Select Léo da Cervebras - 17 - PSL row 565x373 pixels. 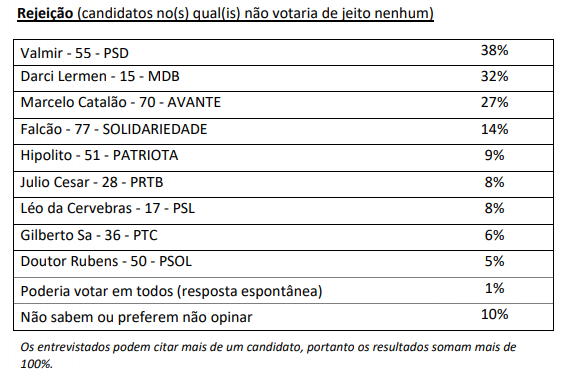coord(283,210)
